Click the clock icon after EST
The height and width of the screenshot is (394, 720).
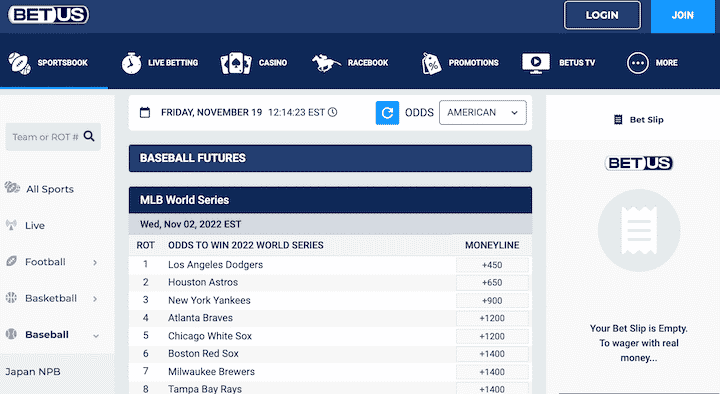[x=333, y=112]
